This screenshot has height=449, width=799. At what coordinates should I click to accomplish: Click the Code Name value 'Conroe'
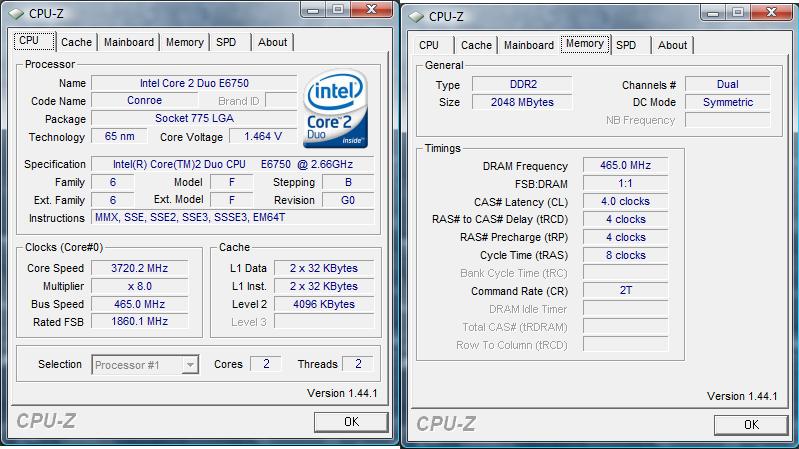tap(144, 100)
